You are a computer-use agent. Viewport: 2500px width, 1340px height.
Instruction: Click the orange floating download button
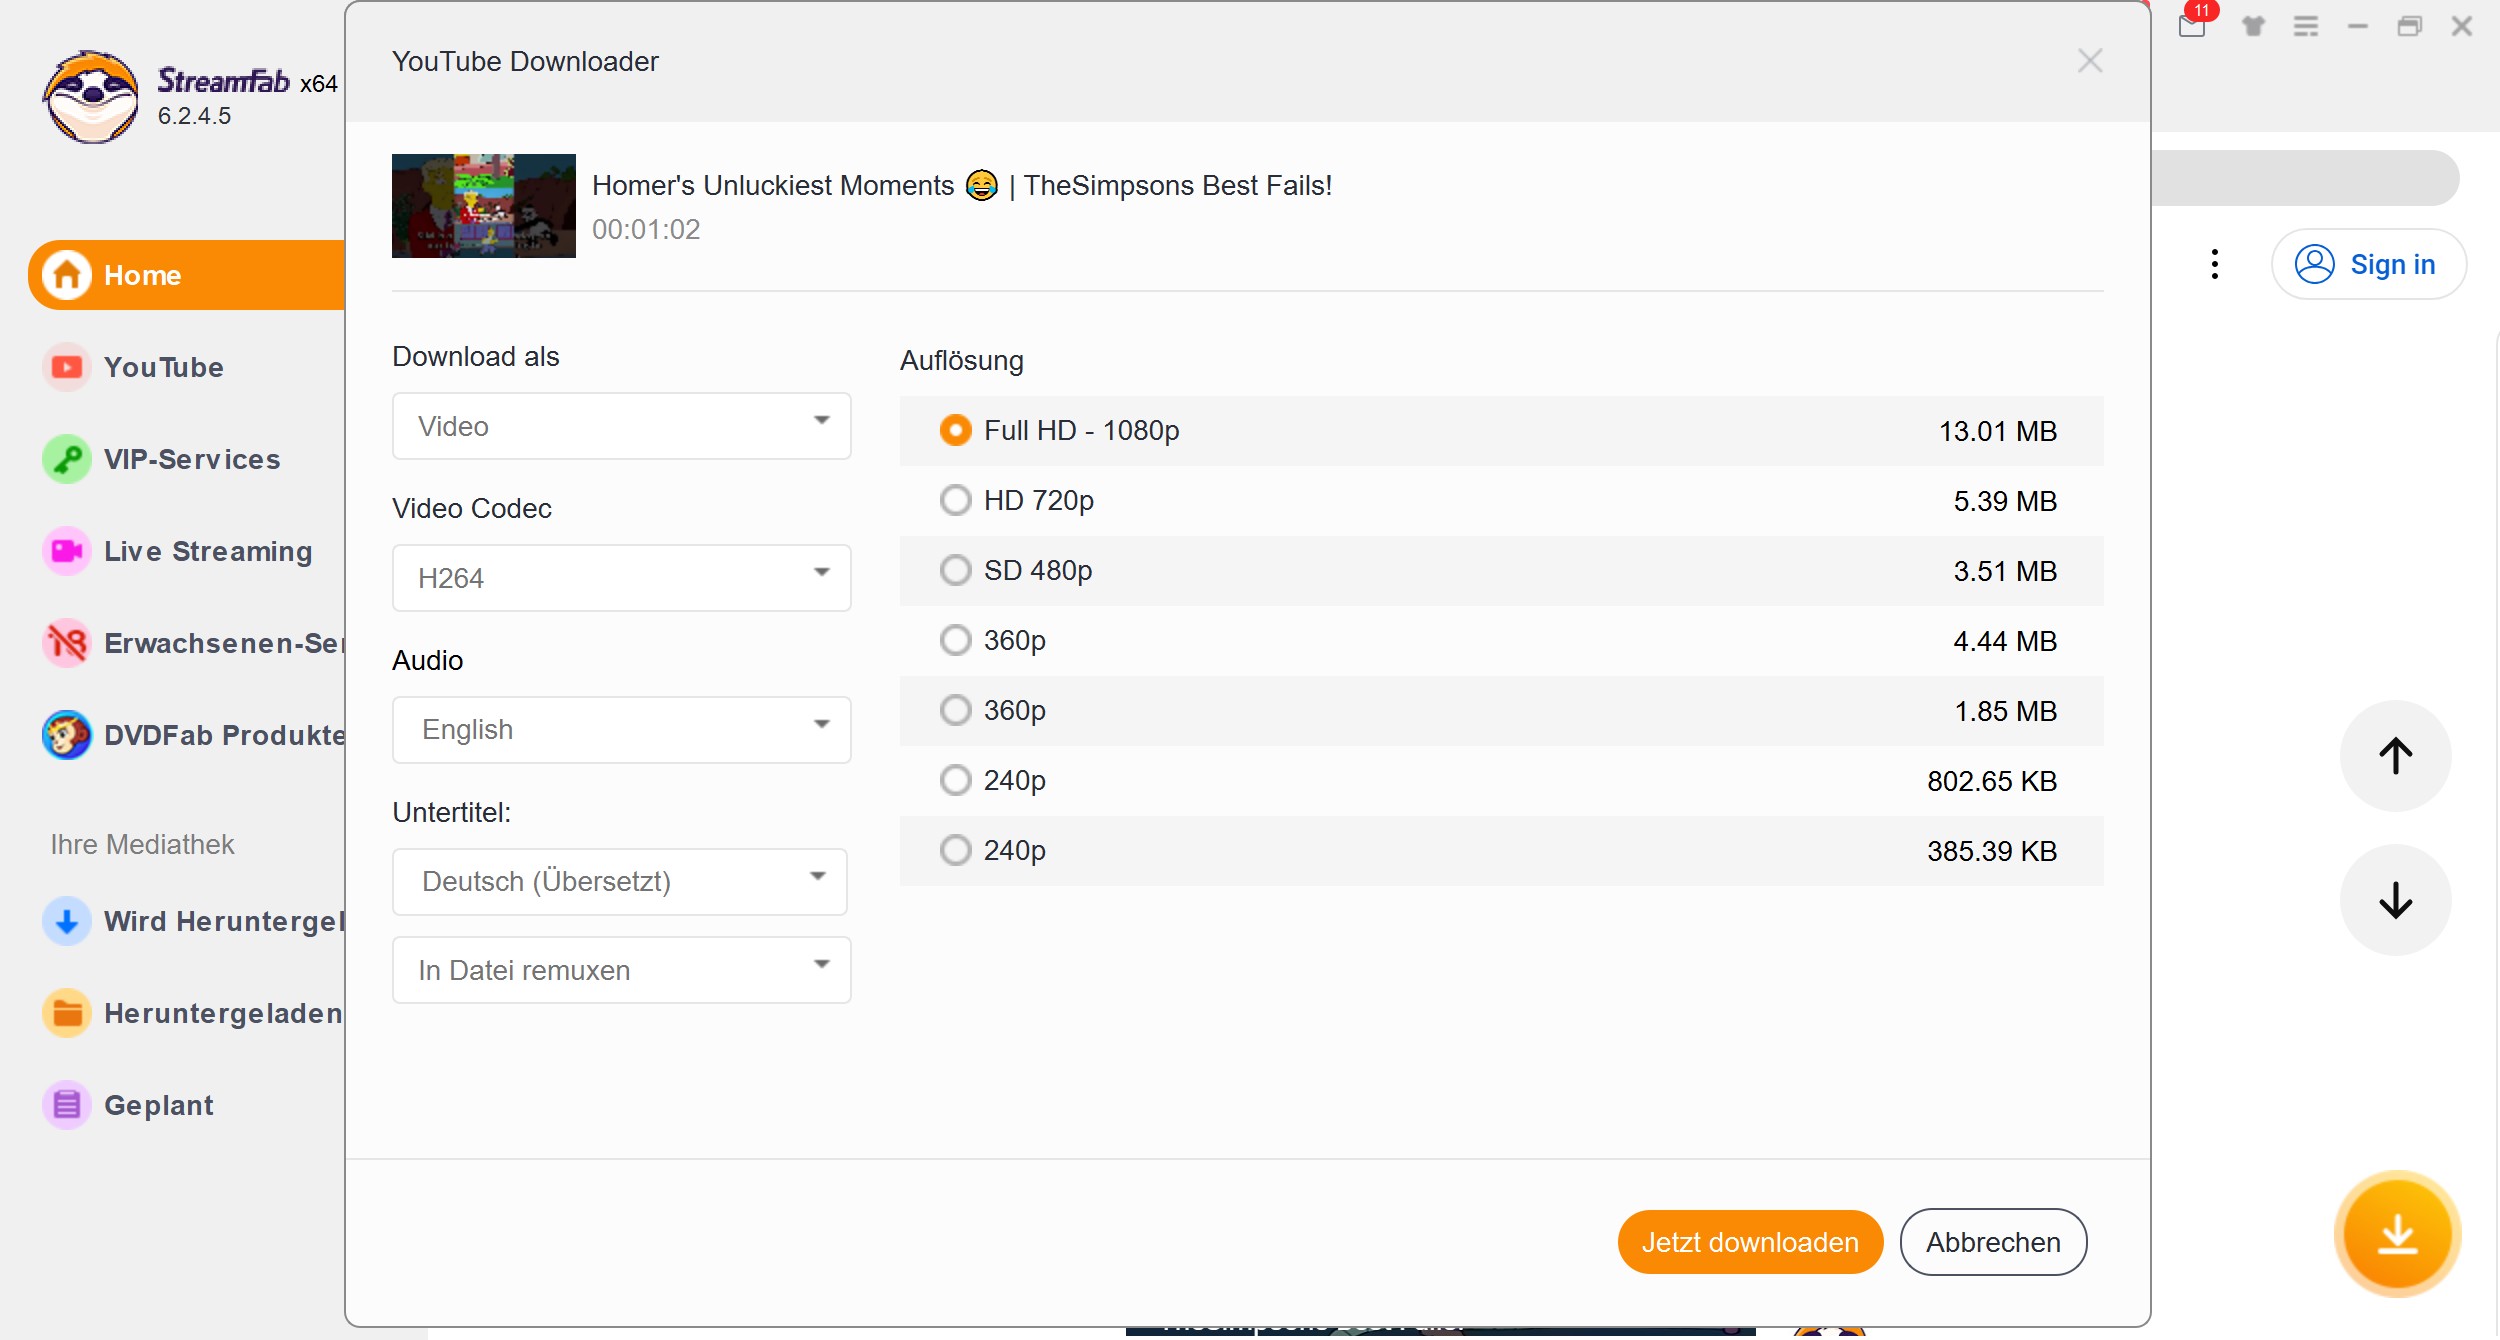2397,1234
